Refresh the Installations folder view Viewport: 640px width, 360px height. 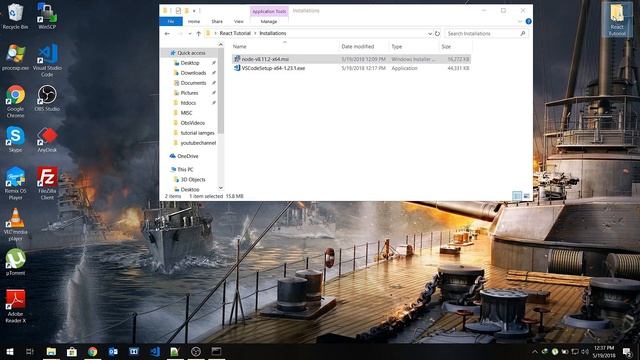pyautogui.click(x=437, y=33)
